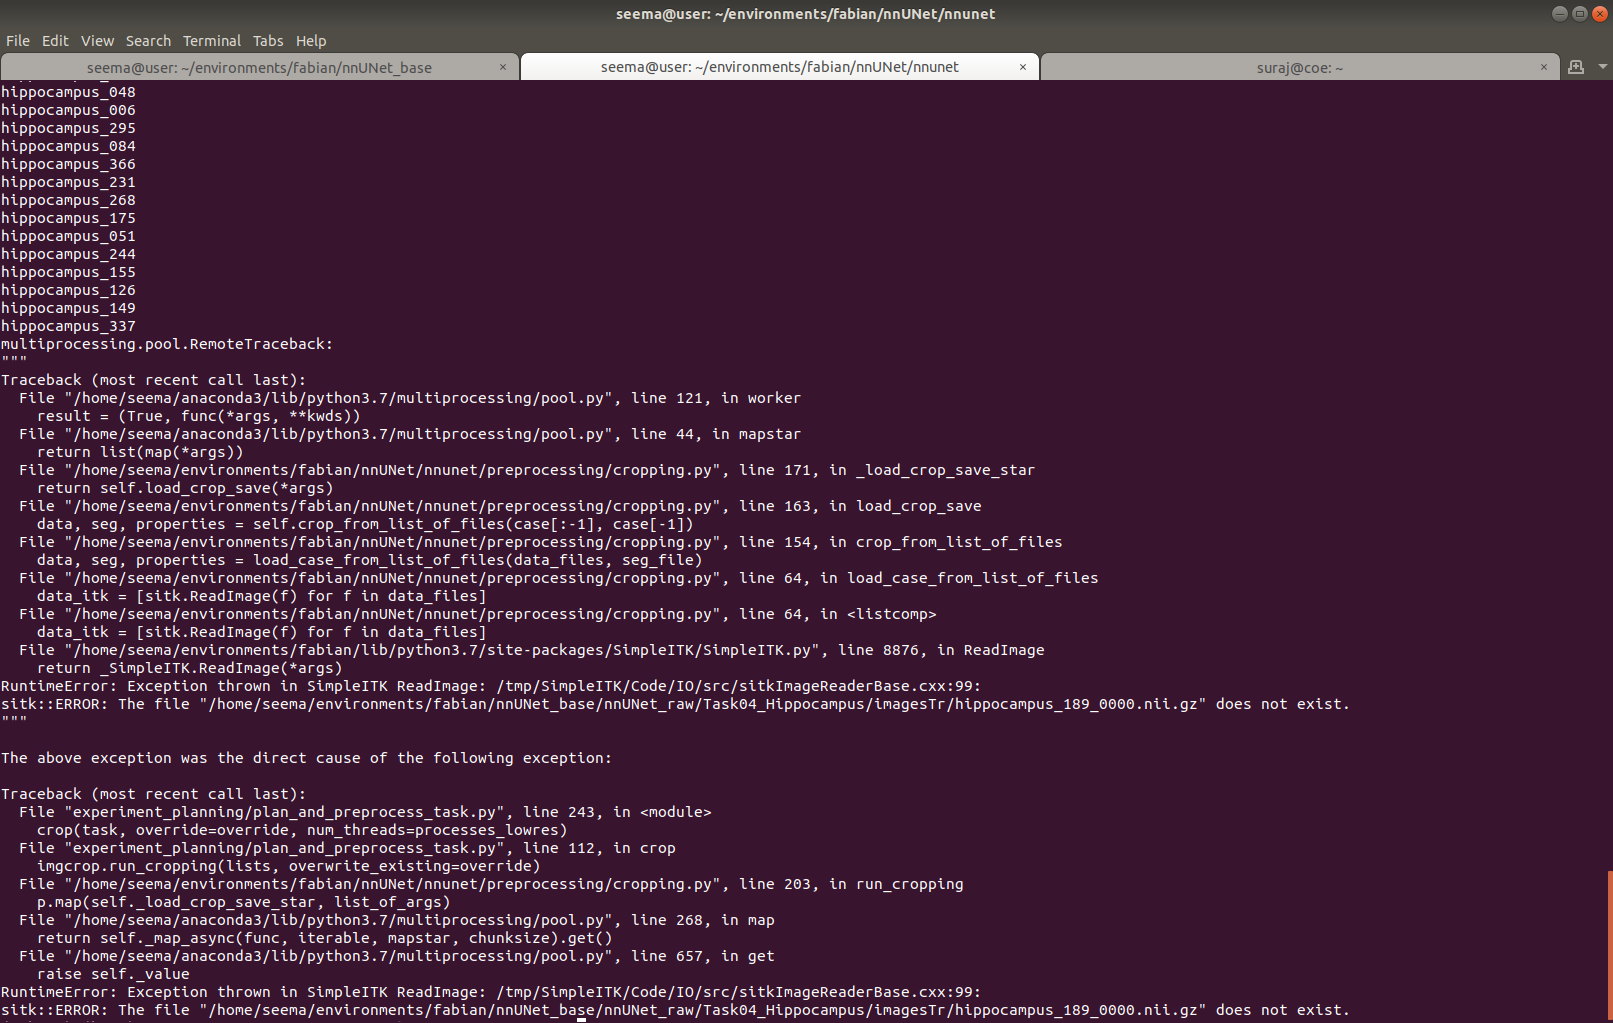Click the 'line 657, in get' text
1613x1023 pixels.
703,956
